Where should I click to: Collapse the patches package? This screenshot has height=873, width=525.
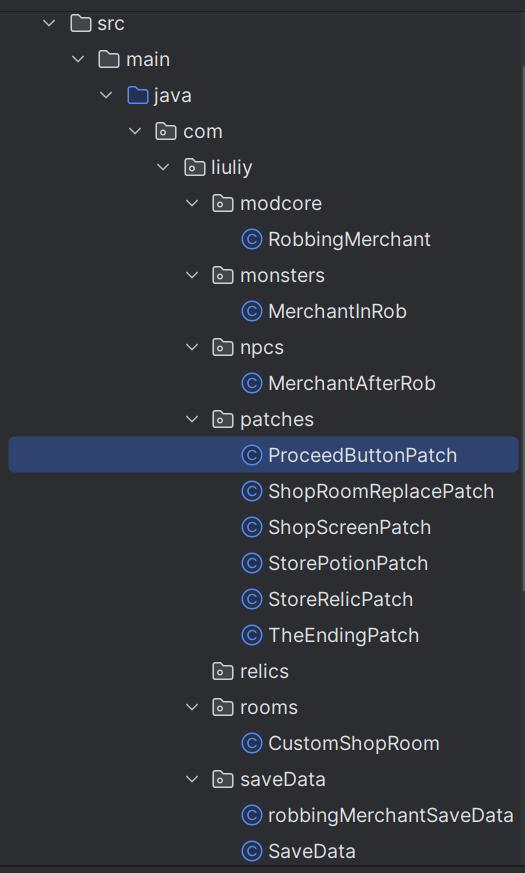pos(192,419)
